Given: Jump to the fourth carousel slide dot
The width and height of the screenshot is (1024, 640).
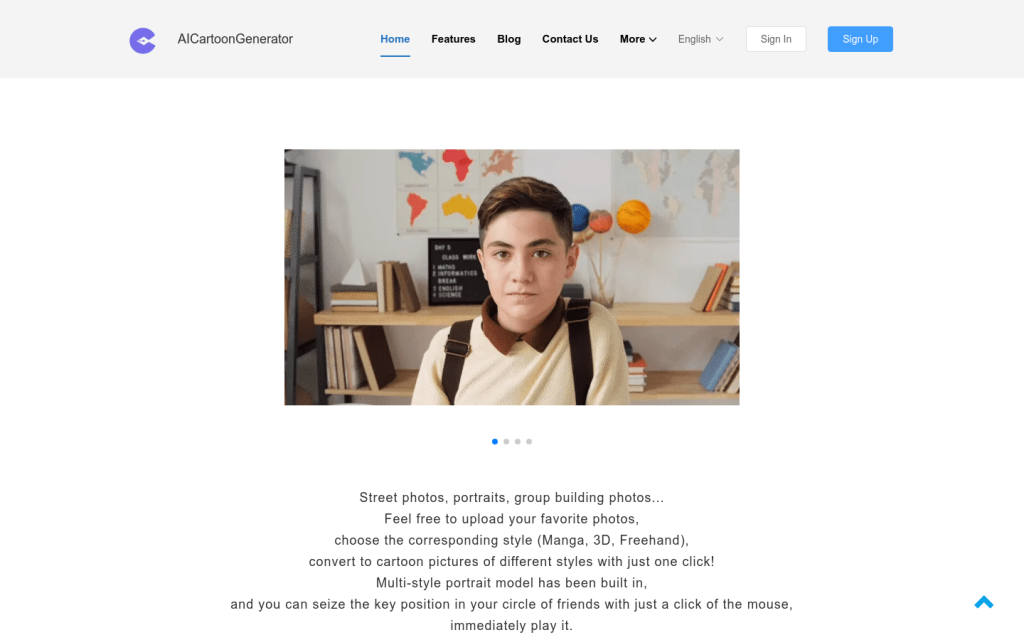Looking at the screenshot, I should click(x=529, y=441).
